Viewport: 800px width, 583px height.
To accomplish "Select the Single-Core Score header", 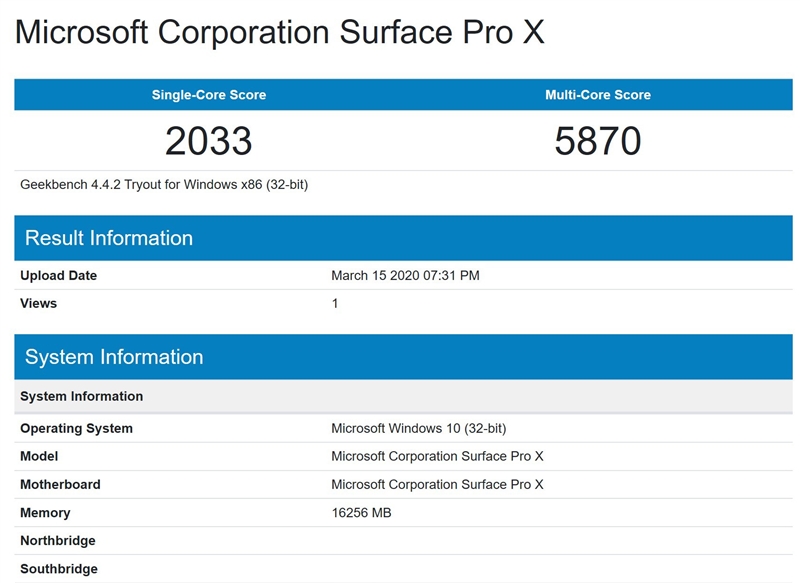I will [x=209, y=95].
